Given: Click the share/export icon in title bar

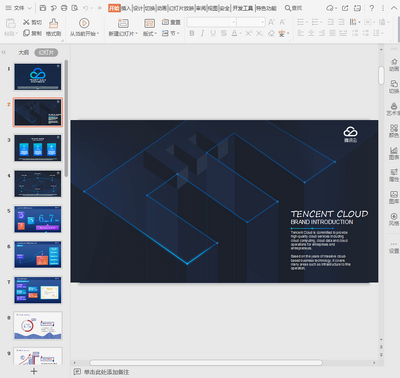Looking at the screenshot, I should tap(345, 8).
